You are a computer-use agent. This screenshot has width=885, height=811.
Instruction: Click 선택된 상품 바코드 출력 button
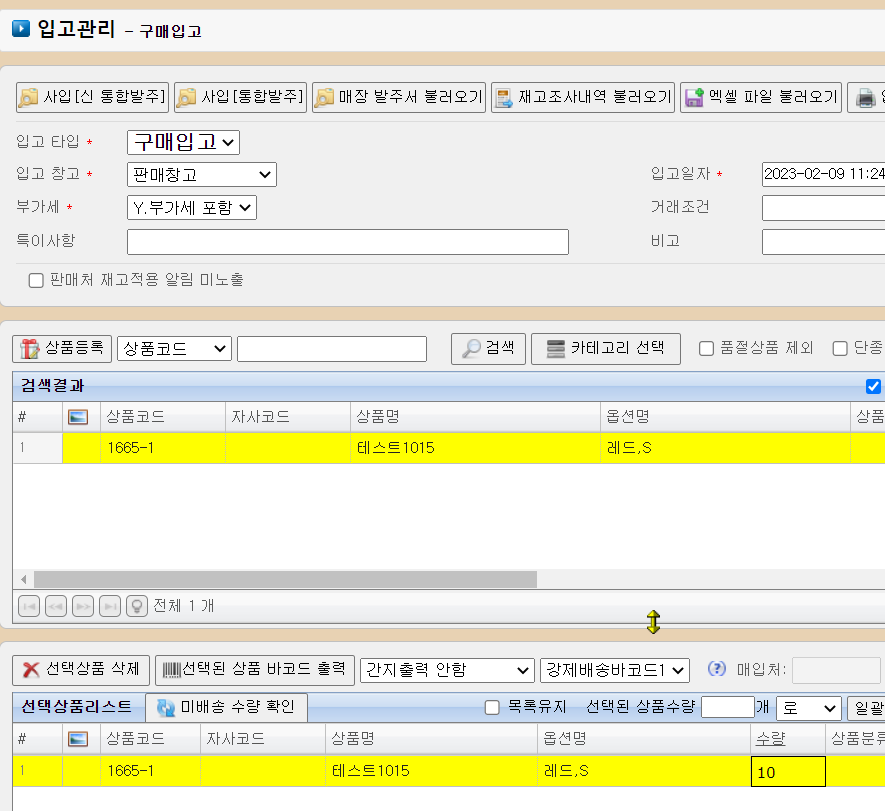pos(255,670)
